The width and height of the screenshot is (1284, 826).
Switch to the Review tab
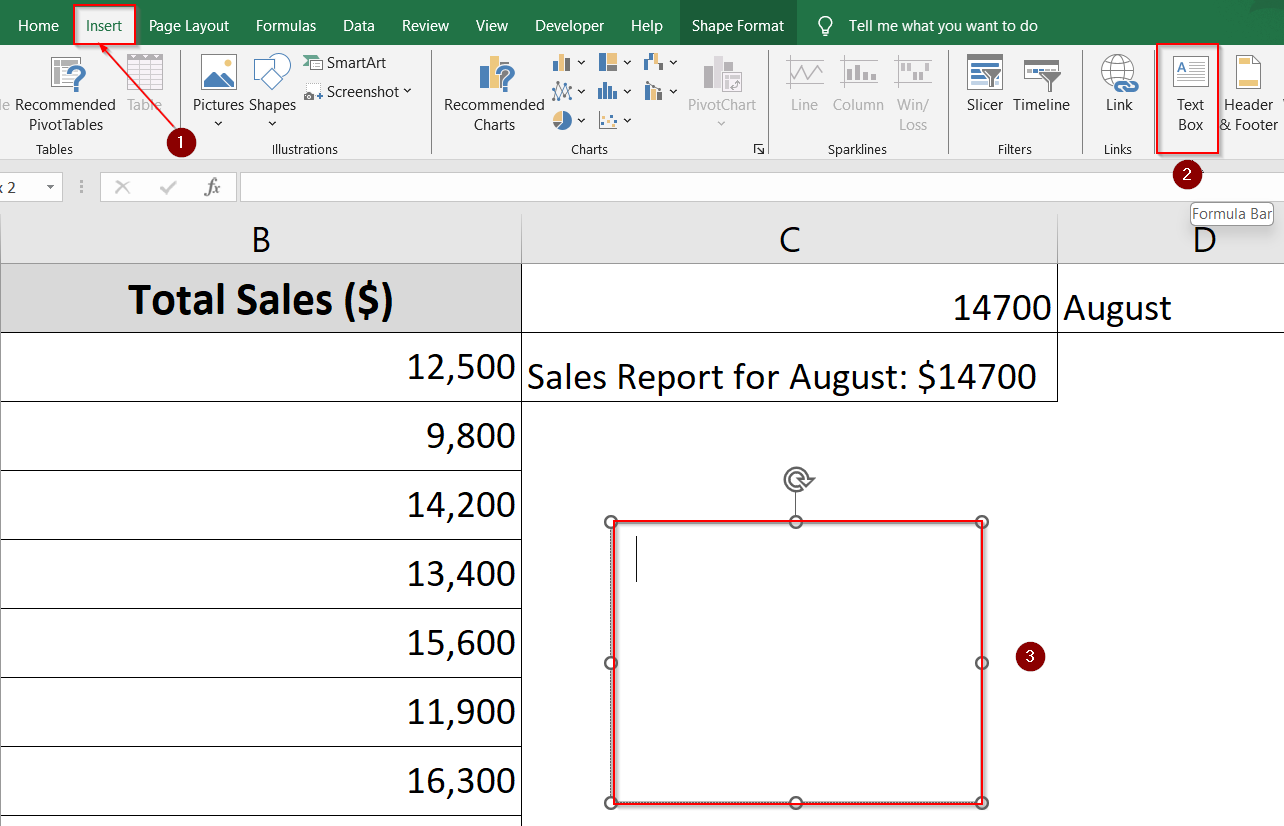pyautogui.click(x=425, y=25)
